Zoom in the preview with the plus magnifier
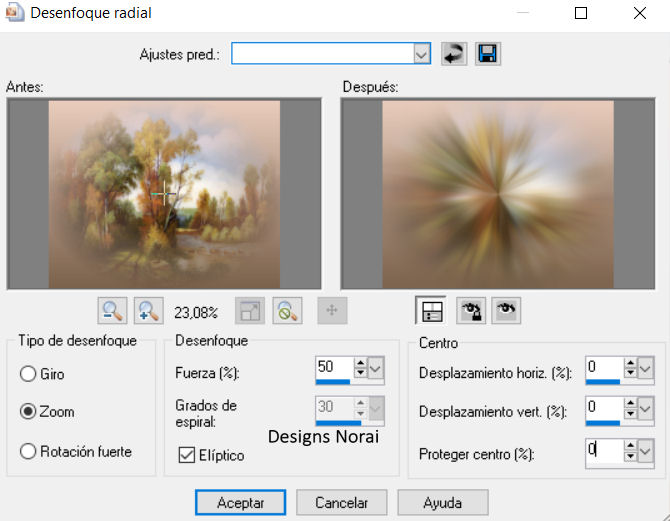Viewport: 670px width, 521px height. click(149, 311)
